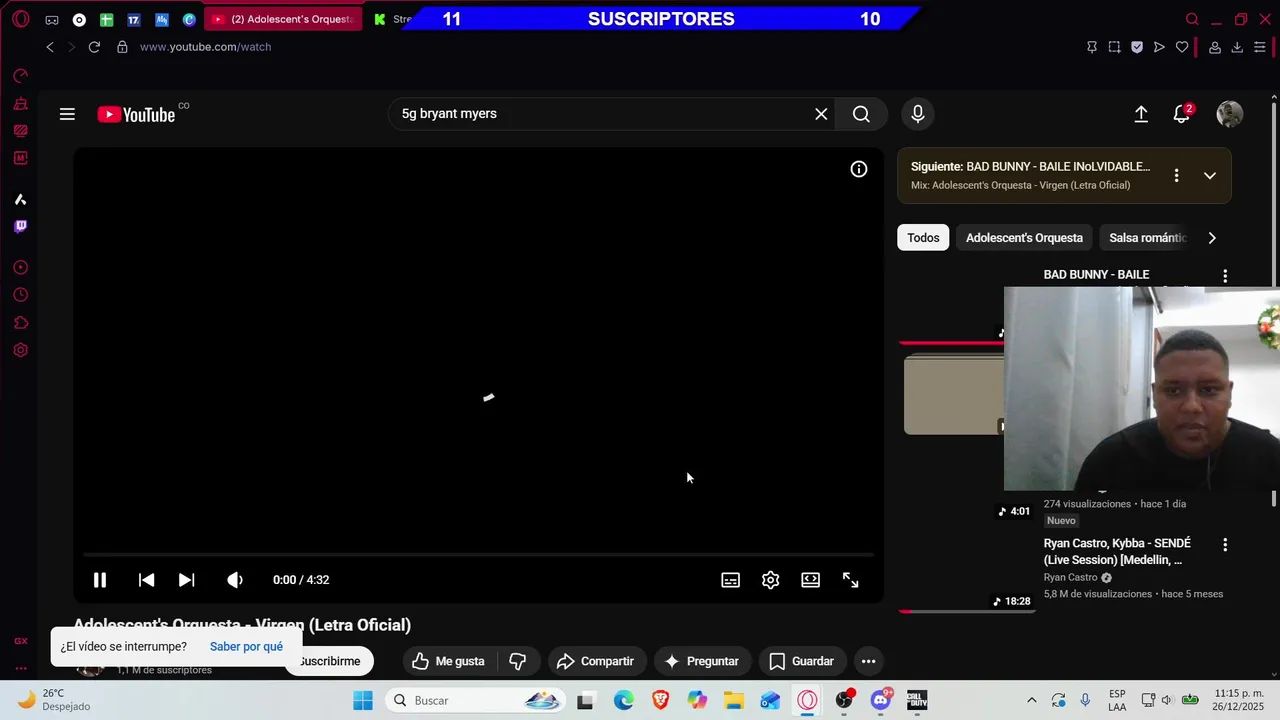The image size is (1280, 720).
Task: Toggle theater mode
Action: [811, 580]
